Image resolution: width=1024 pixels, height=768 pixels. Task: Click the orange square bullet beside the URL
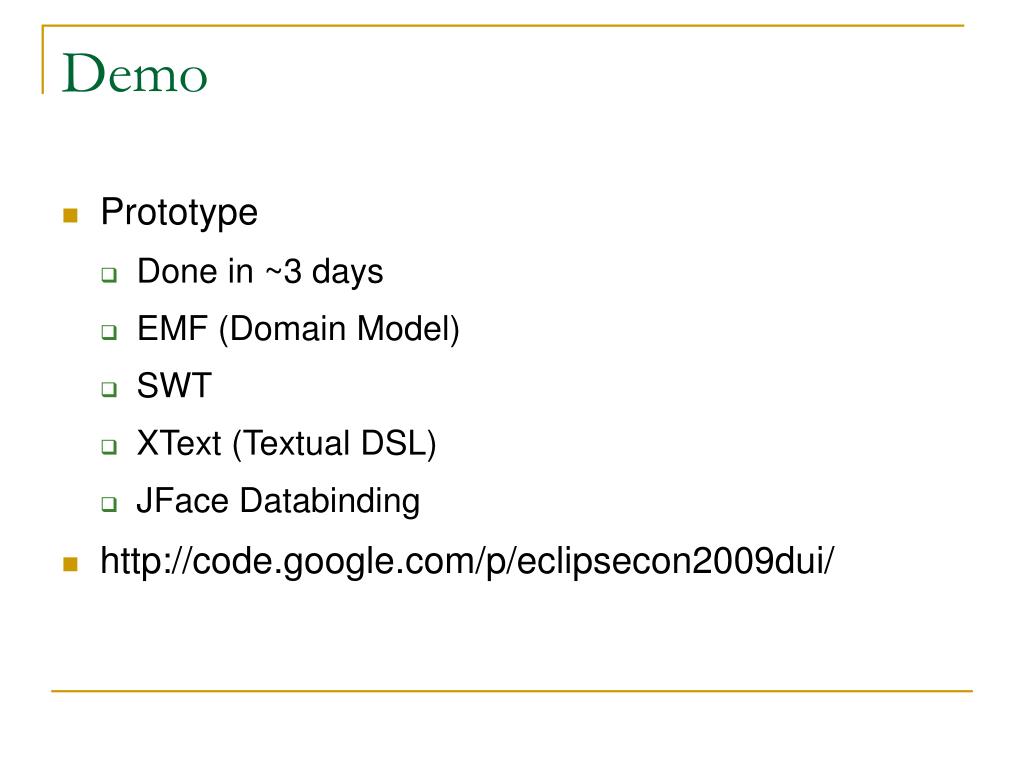coord(71,564)
